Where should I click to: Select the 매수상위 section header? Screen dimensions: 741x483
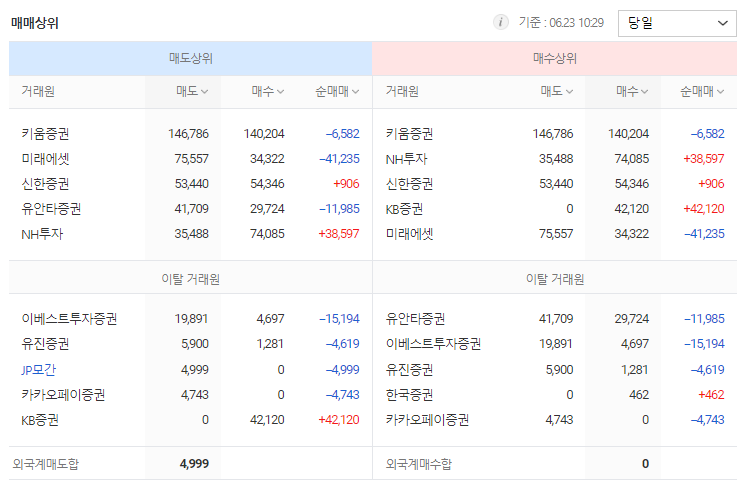[x=555, y=59]
